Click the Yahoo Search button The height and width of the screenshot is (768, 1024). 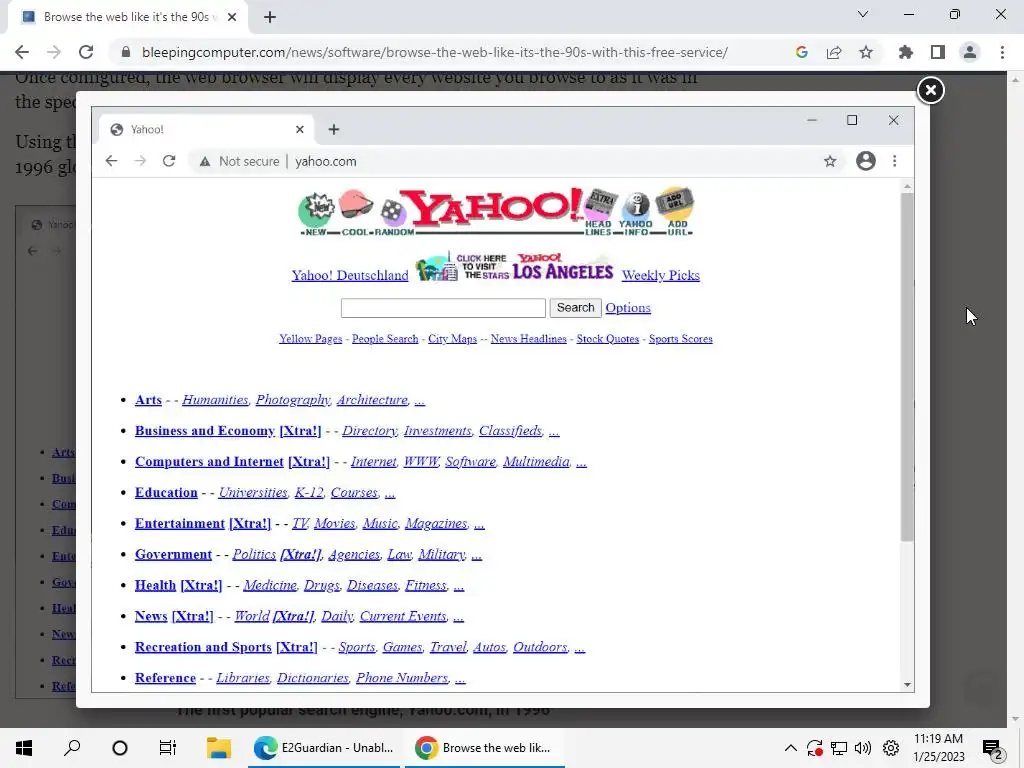575,308
